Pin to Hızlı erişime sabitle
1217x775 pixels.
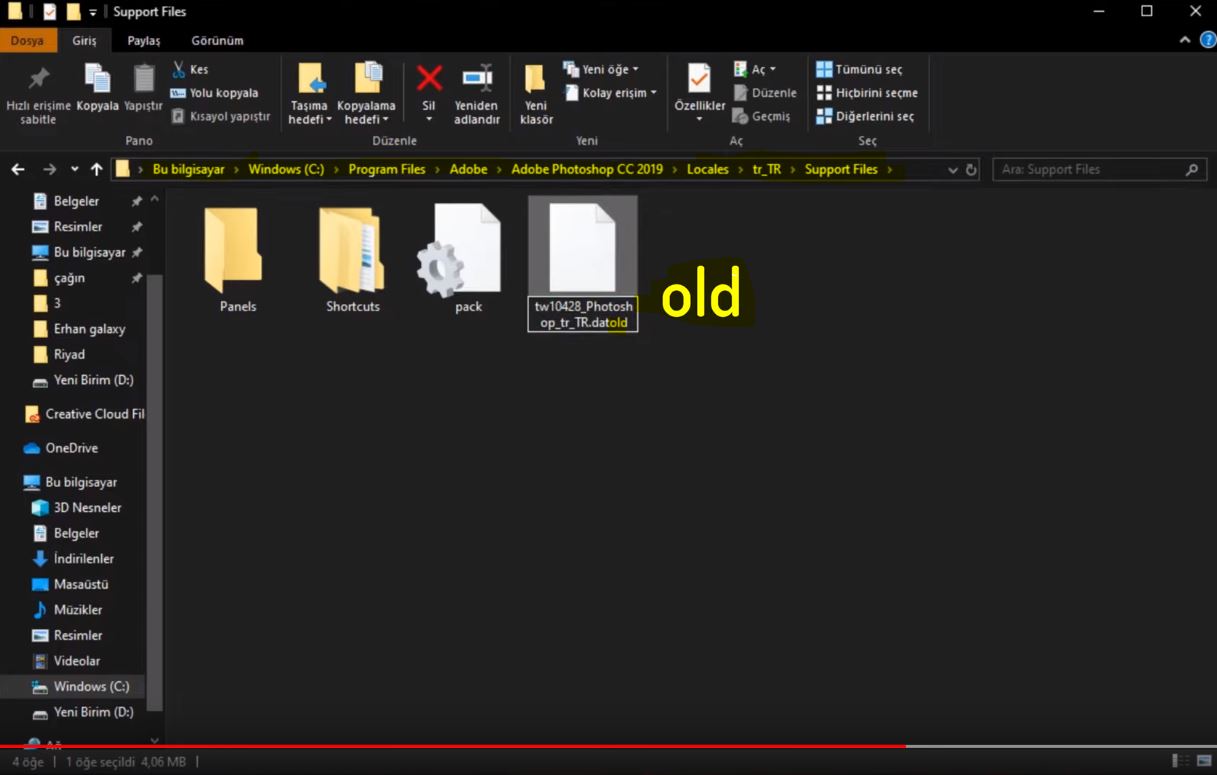tap(38, 93)
